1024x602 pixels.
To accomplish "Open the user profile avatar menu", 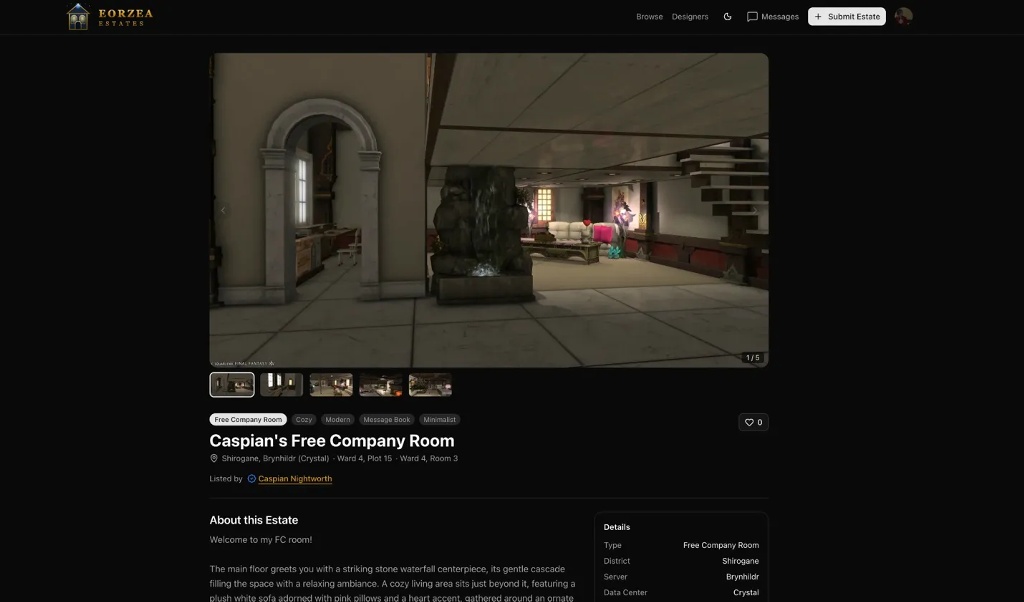I will pos(903,16).
